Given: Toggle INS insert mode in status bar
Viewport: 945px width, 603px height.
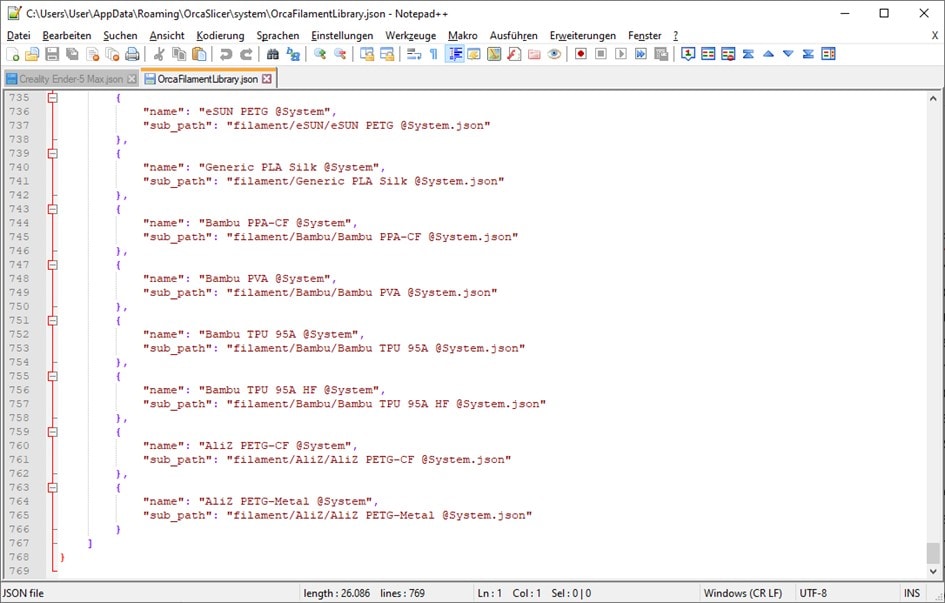Looking at the screenshot, I should pyautogui.click(x=911, y=593).
